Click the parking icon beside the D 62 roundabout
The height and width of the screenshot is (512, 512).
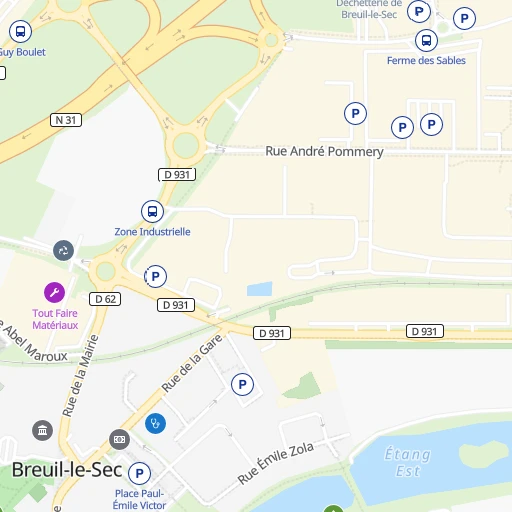coord(155,276)
